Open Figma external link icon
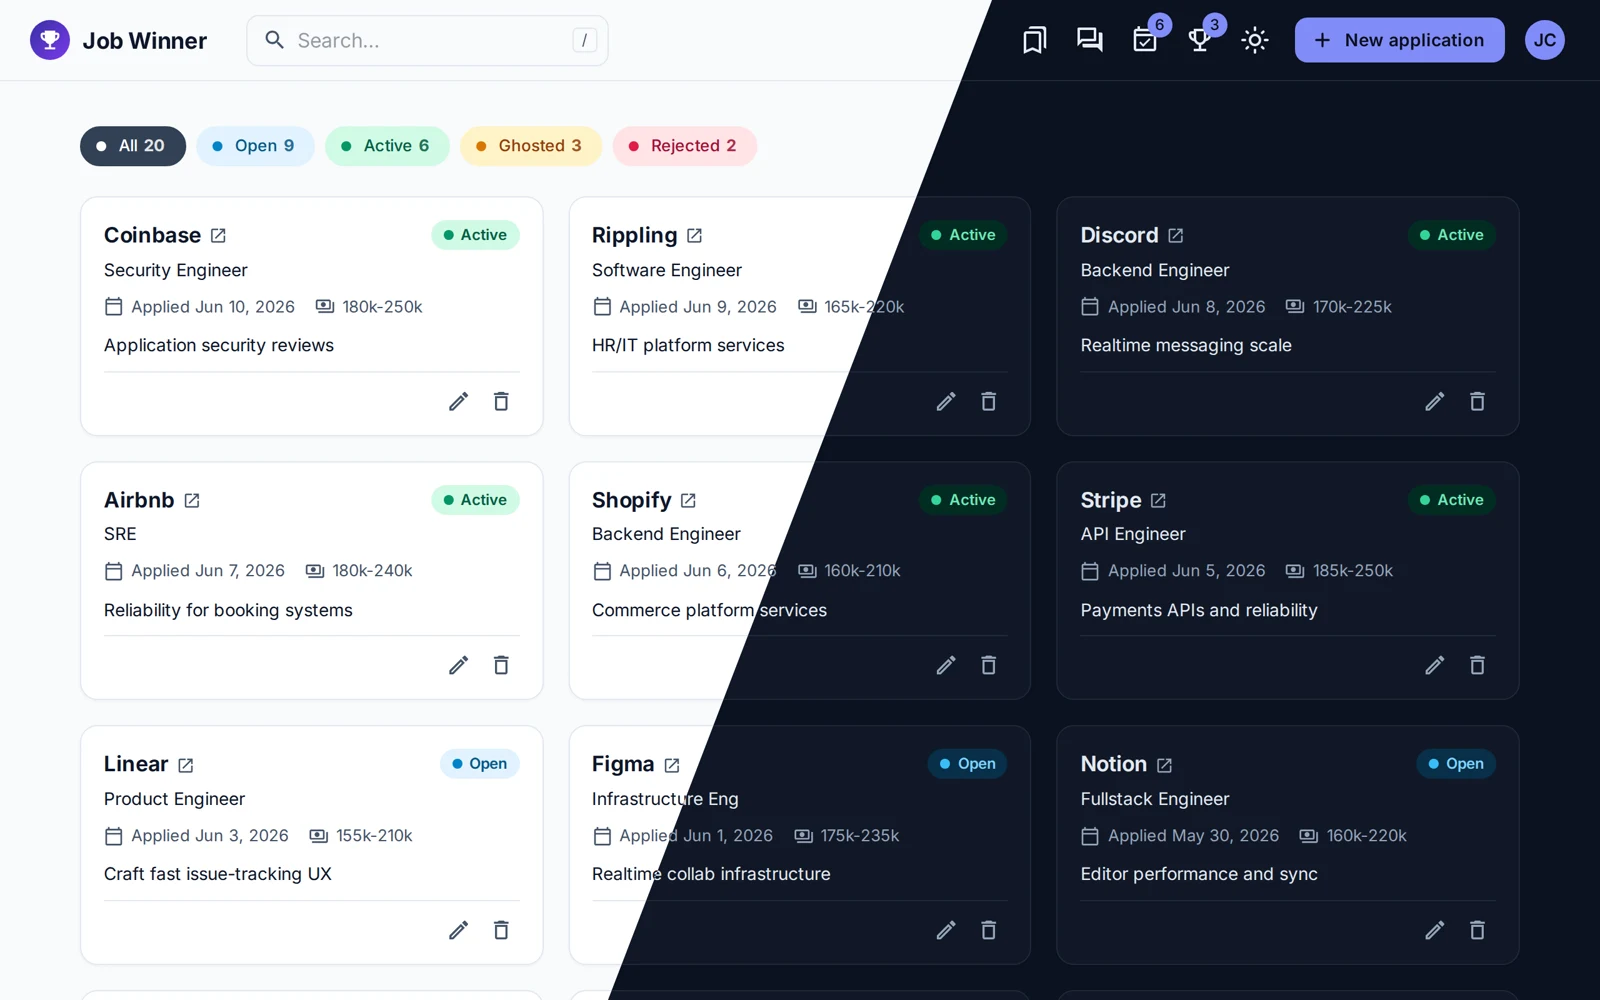The width and height of the screenshot is (1600, 1000). 671,765
